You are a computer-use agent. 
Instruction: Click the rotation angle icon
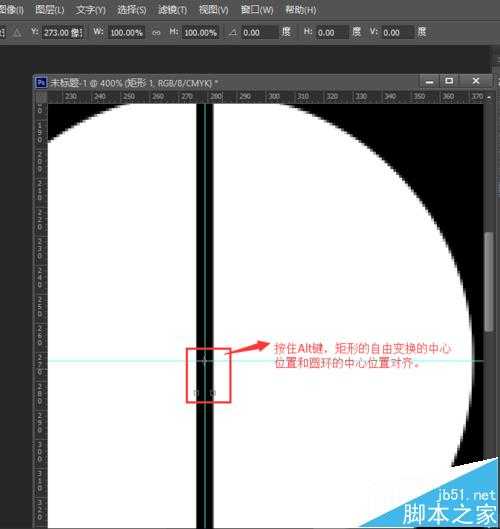tap(233, 32)
